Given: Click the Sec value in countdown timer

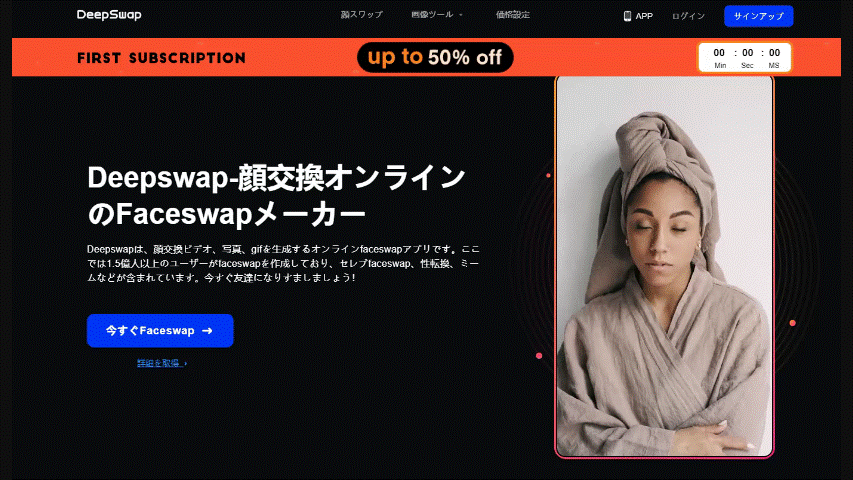Looking at the screenshot, I should click(x=747, y=53).
